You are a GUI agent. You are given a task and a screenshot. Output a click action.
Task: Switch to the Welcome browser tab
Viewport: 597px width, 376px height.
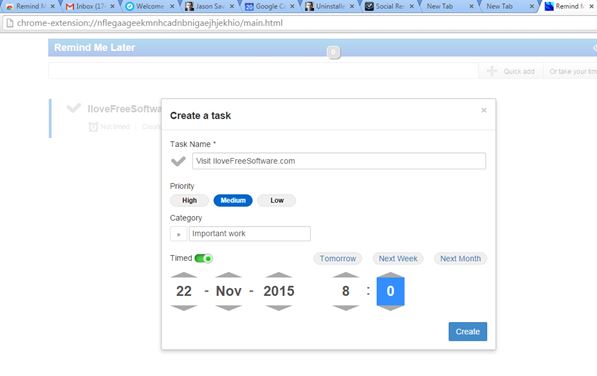tap(150, 6)
